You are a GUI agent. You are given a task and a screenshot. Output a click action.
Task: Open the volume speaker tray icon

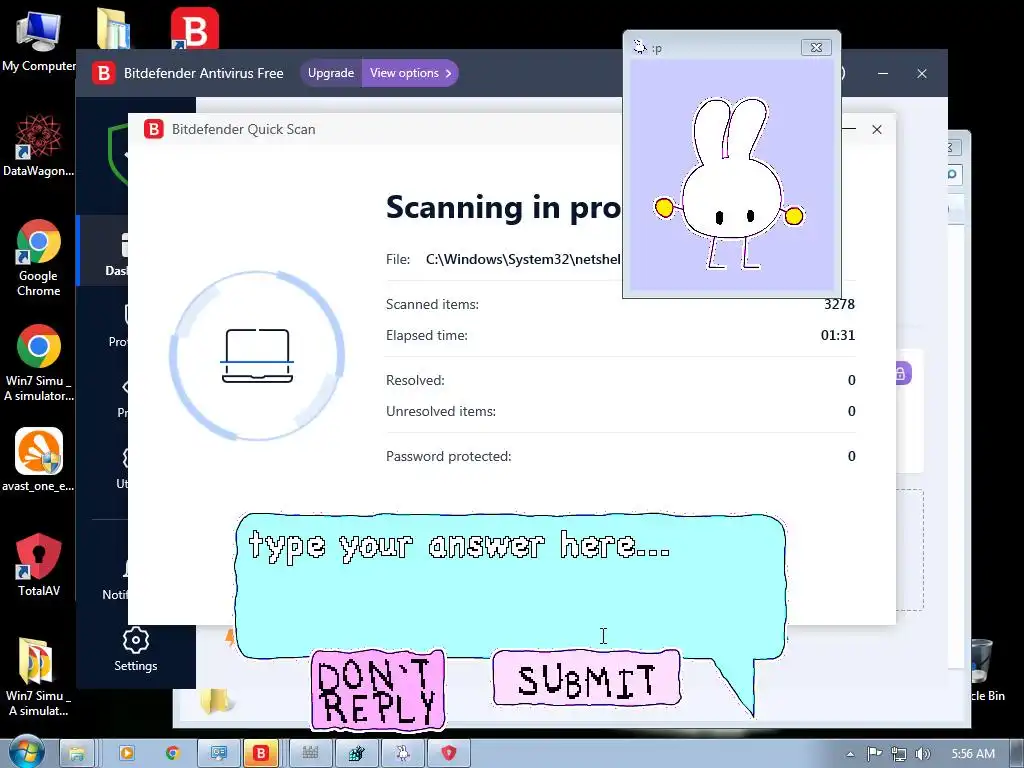923,754
